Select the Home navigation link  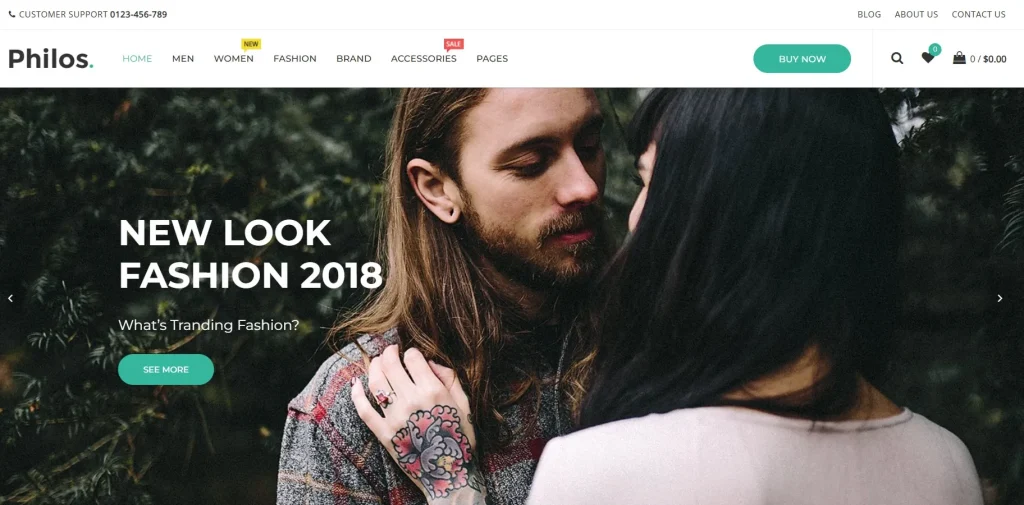tap(137, 59)
